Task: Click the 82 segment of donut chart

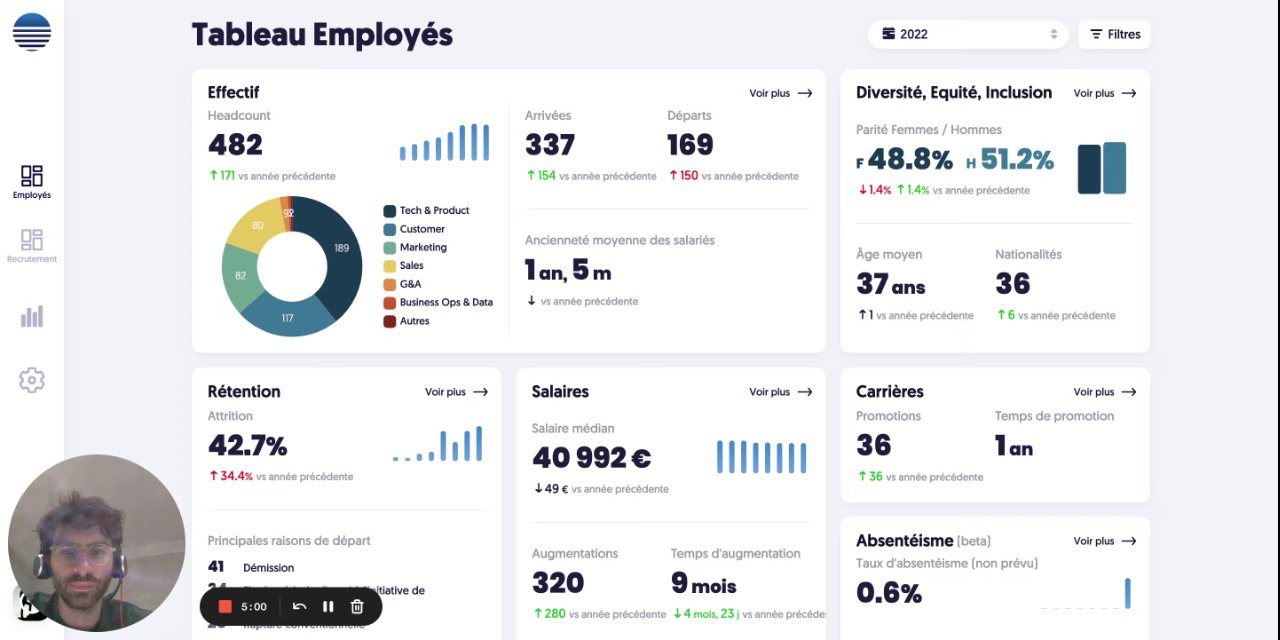Action: point(241,275)
